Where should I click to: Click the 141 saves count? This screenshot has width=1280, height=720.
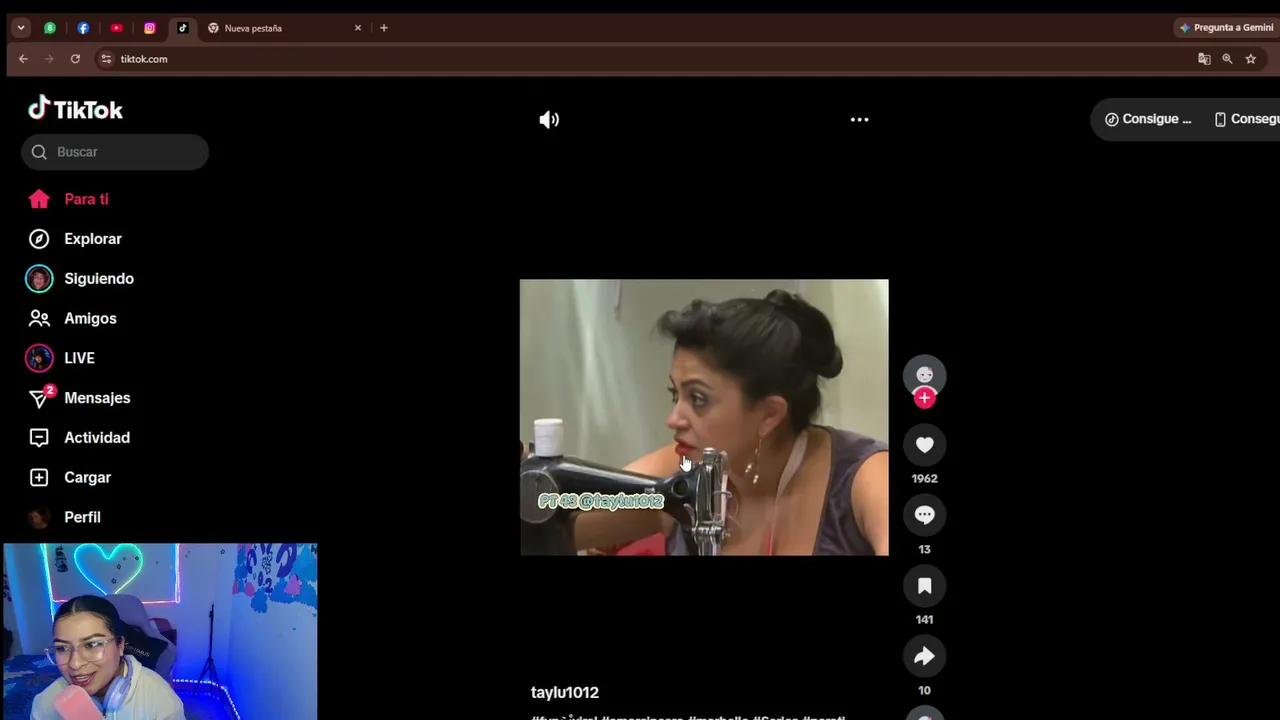pyautogui.click(x=924, y=620)
